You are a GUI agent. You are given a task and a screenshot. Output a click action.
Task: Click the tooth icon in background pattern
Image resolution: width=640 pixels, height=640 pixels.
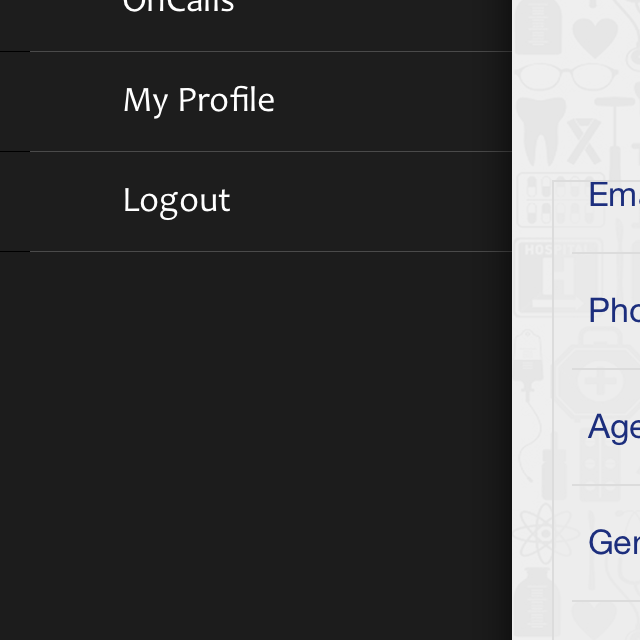[x=540, y=131]
